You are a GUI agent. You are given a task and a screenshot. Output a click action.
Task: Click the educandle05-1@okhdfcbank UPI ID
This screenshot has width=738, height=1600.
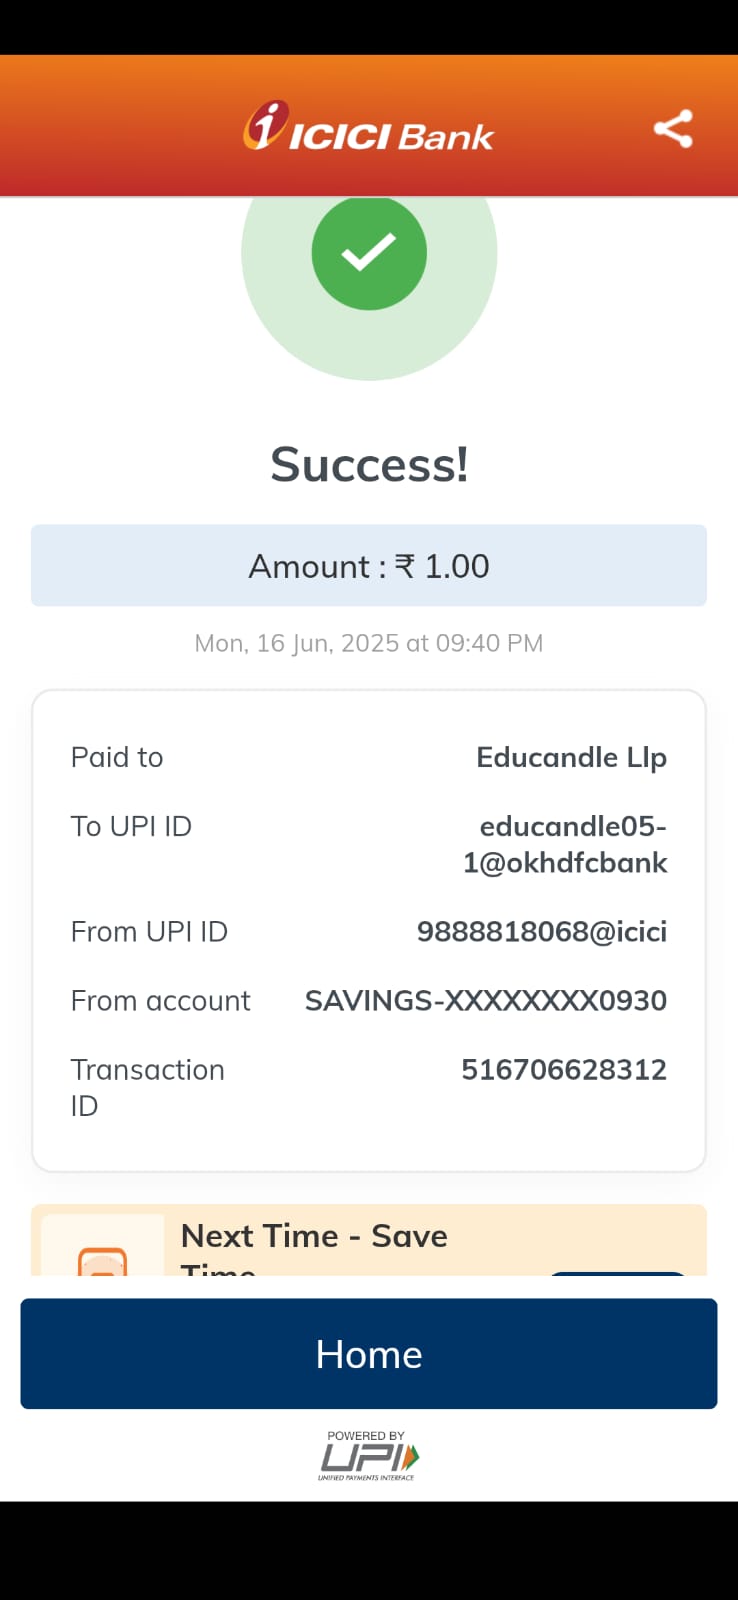point(566,844)
